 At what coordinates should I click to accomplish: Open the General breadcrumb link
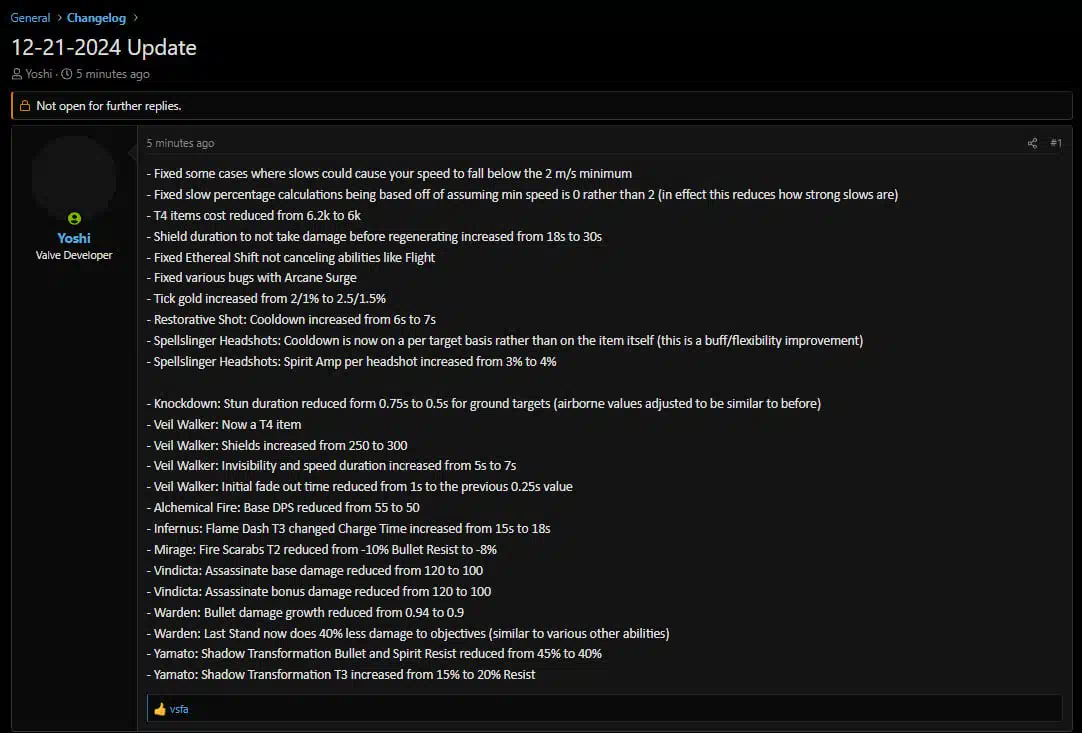point(30,18)
